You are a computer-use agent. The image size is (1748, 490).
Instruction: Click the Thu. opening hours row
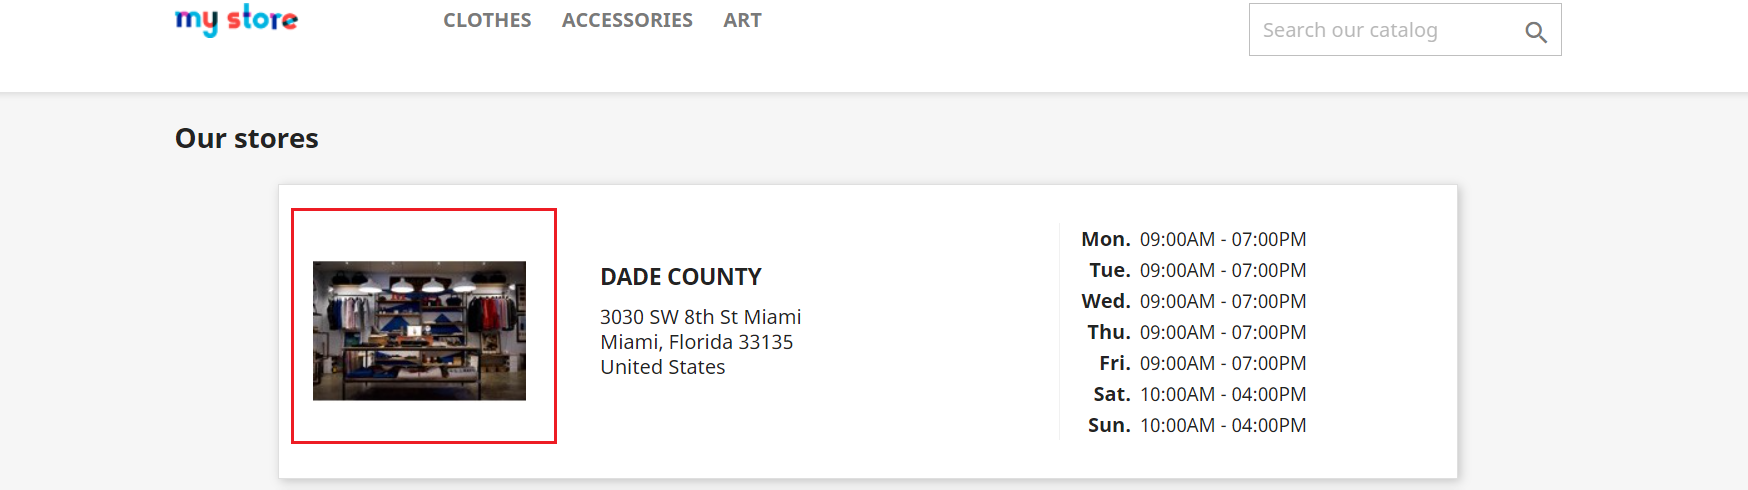[1196, 332]
